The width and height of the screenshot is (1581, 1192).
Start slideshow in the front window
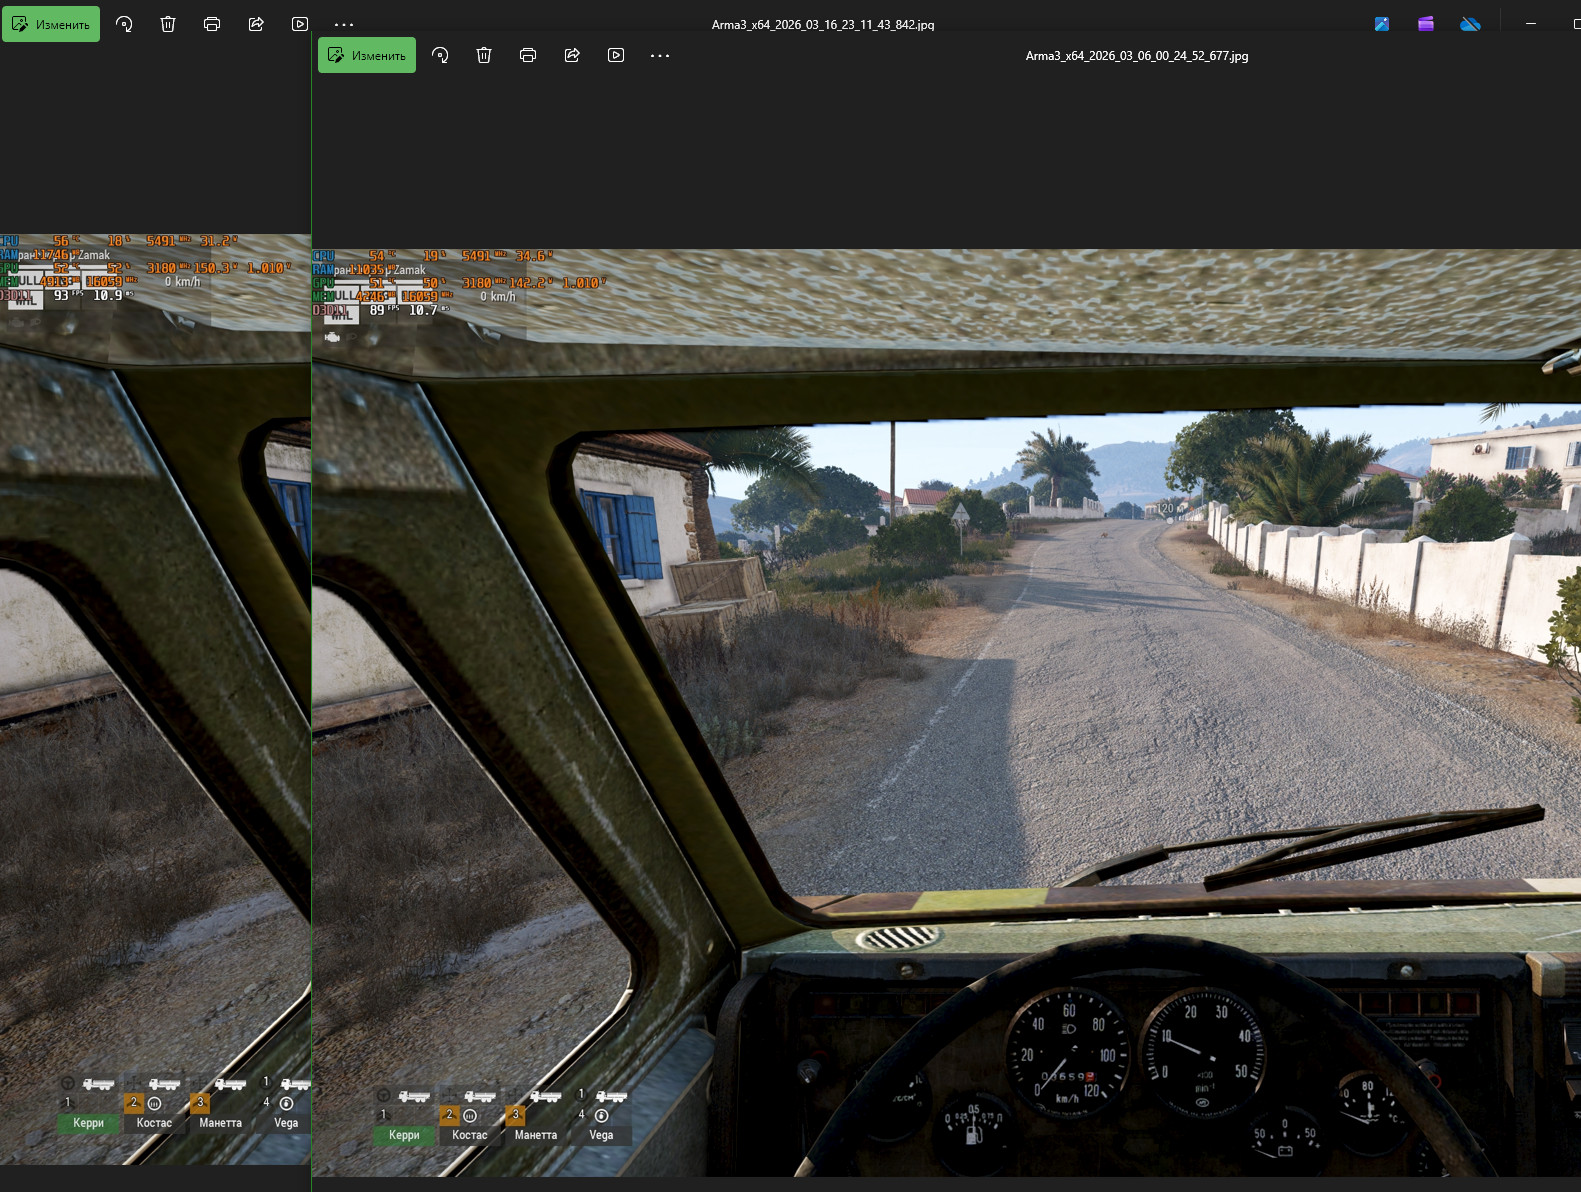[616, 55]
